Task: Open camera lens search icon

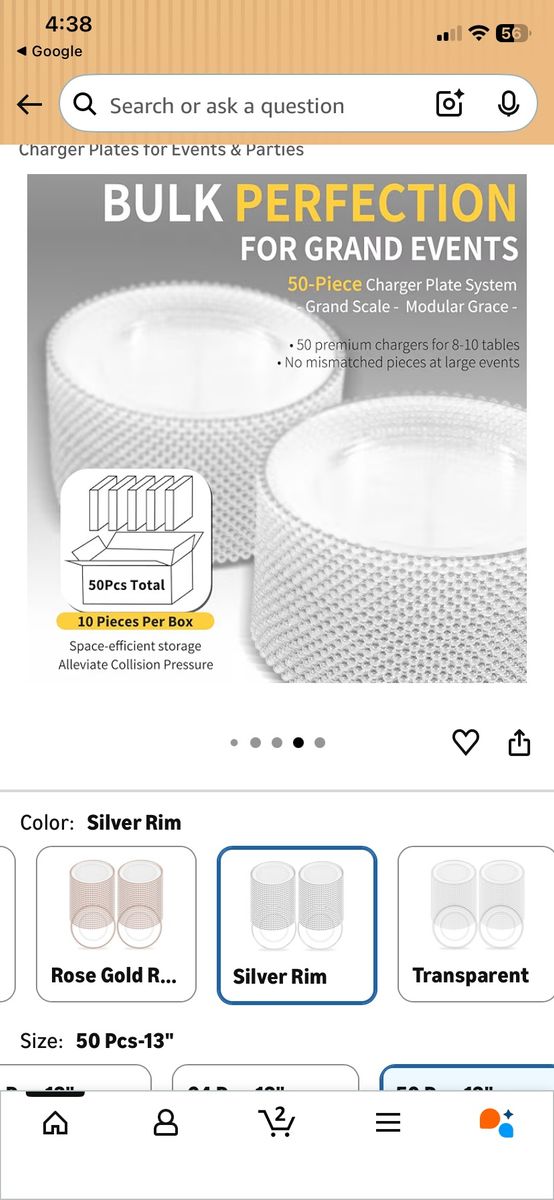Action: pyautogui.click(x=450, y=104)
